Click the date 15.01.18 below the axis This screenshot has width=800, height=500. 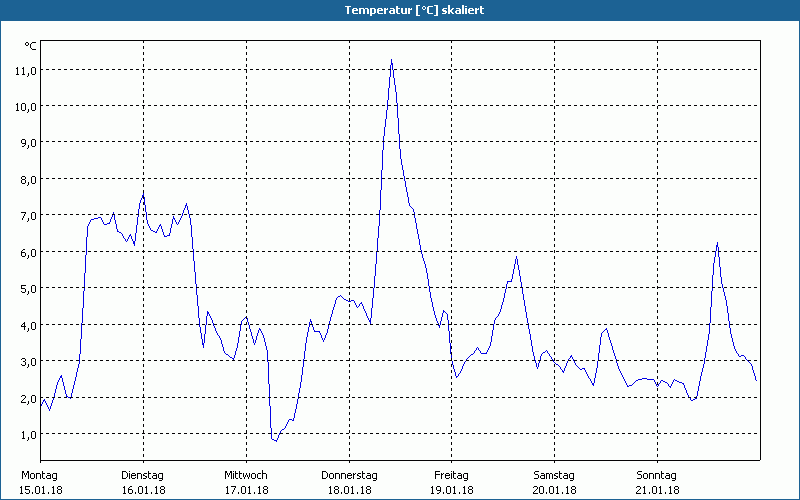[x=40, y=490]
